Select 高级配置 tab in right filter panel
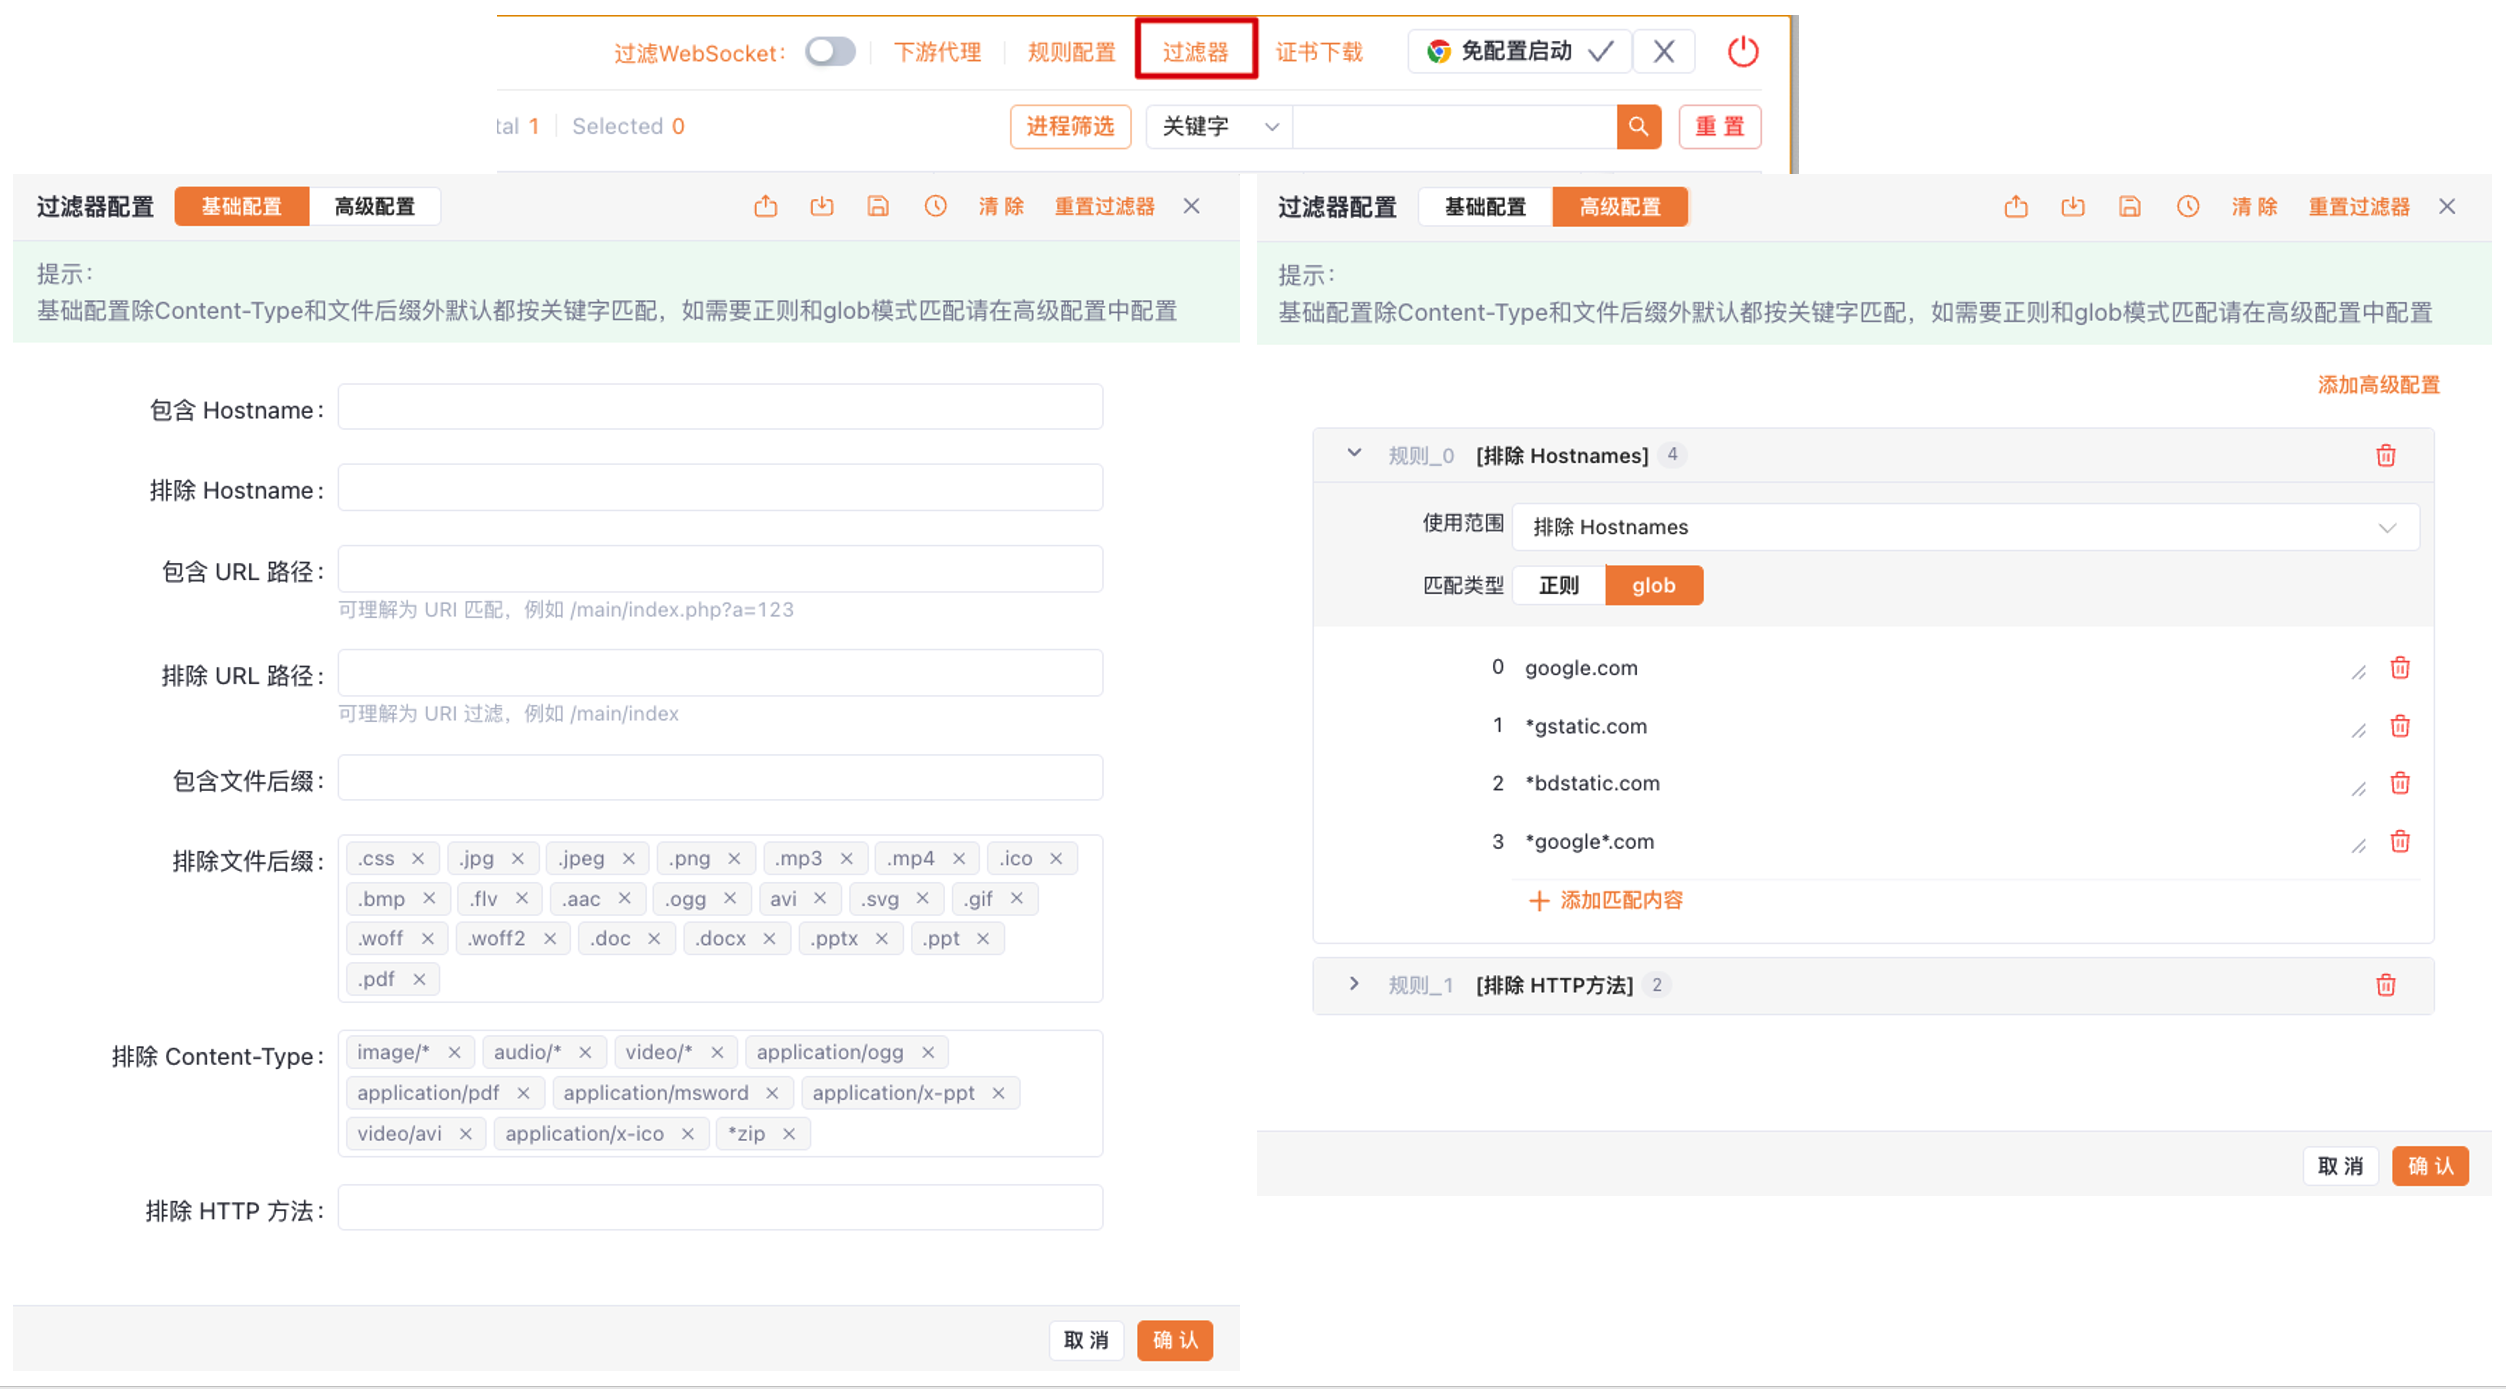2506x1389 pixels. tap(1620, 207)
